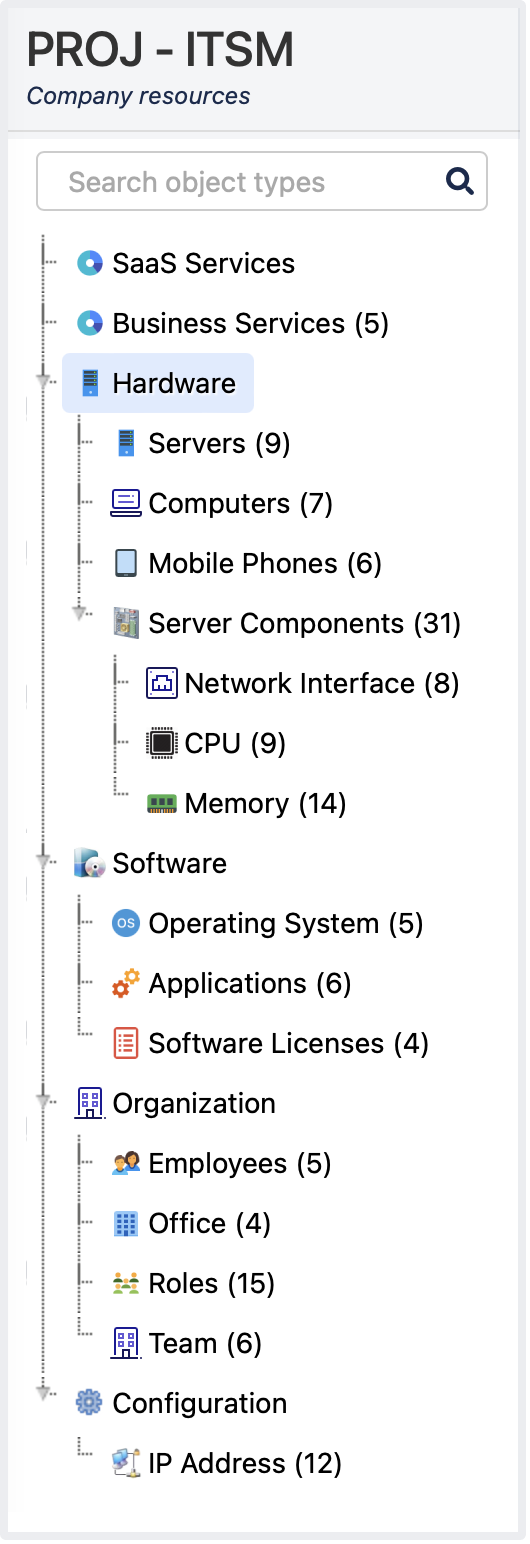Click the Configuration gear icon

(90, 1403)
